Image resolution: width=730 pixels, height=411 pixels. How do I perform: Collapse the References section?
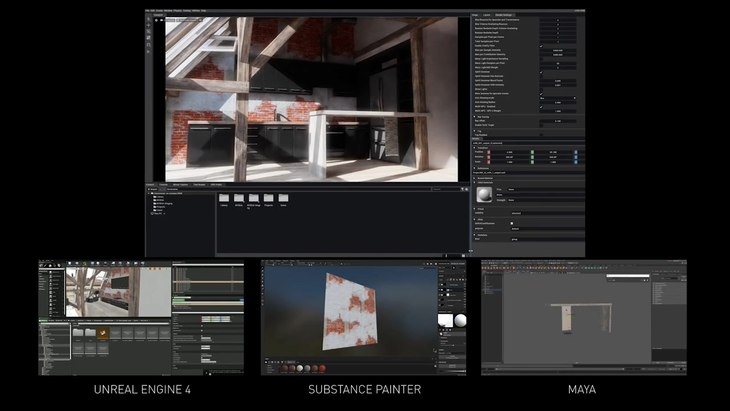pyautogui.click(x=475, y=168)
